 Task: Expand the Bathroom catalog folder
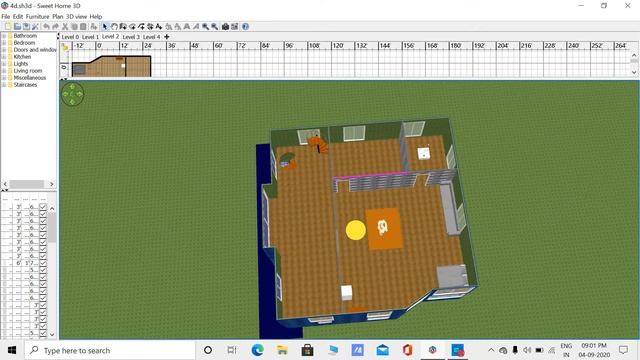click(4, 36)
